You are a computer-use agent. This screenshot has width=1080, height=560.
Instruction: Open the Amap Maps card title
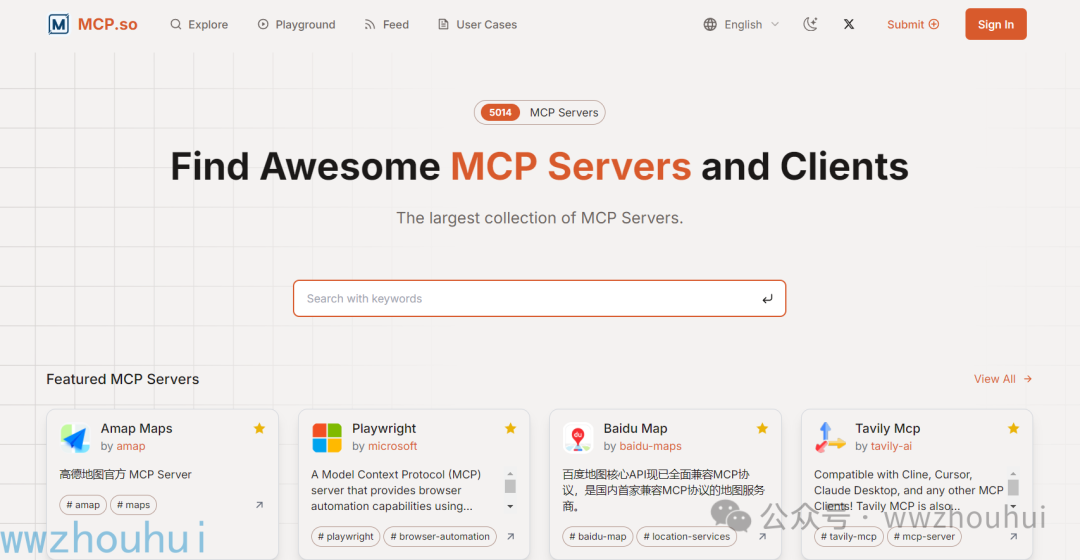pos(136,428)
